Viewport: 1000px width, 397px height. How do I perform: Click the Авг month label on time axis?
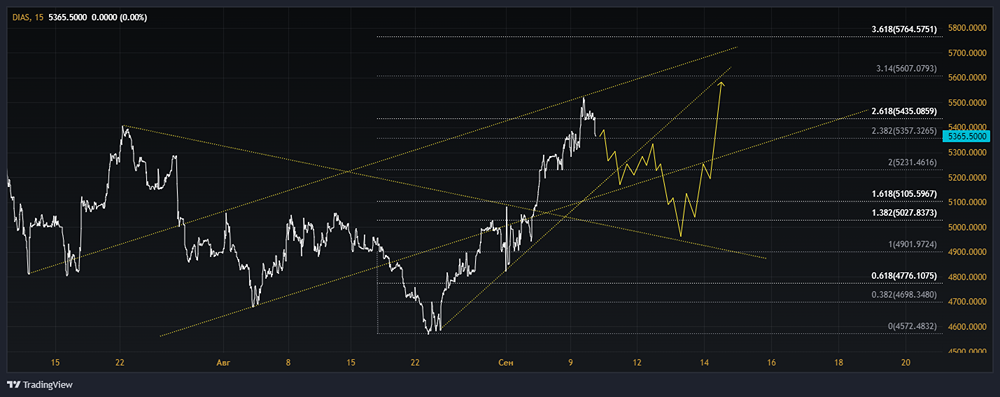(223, 363)
